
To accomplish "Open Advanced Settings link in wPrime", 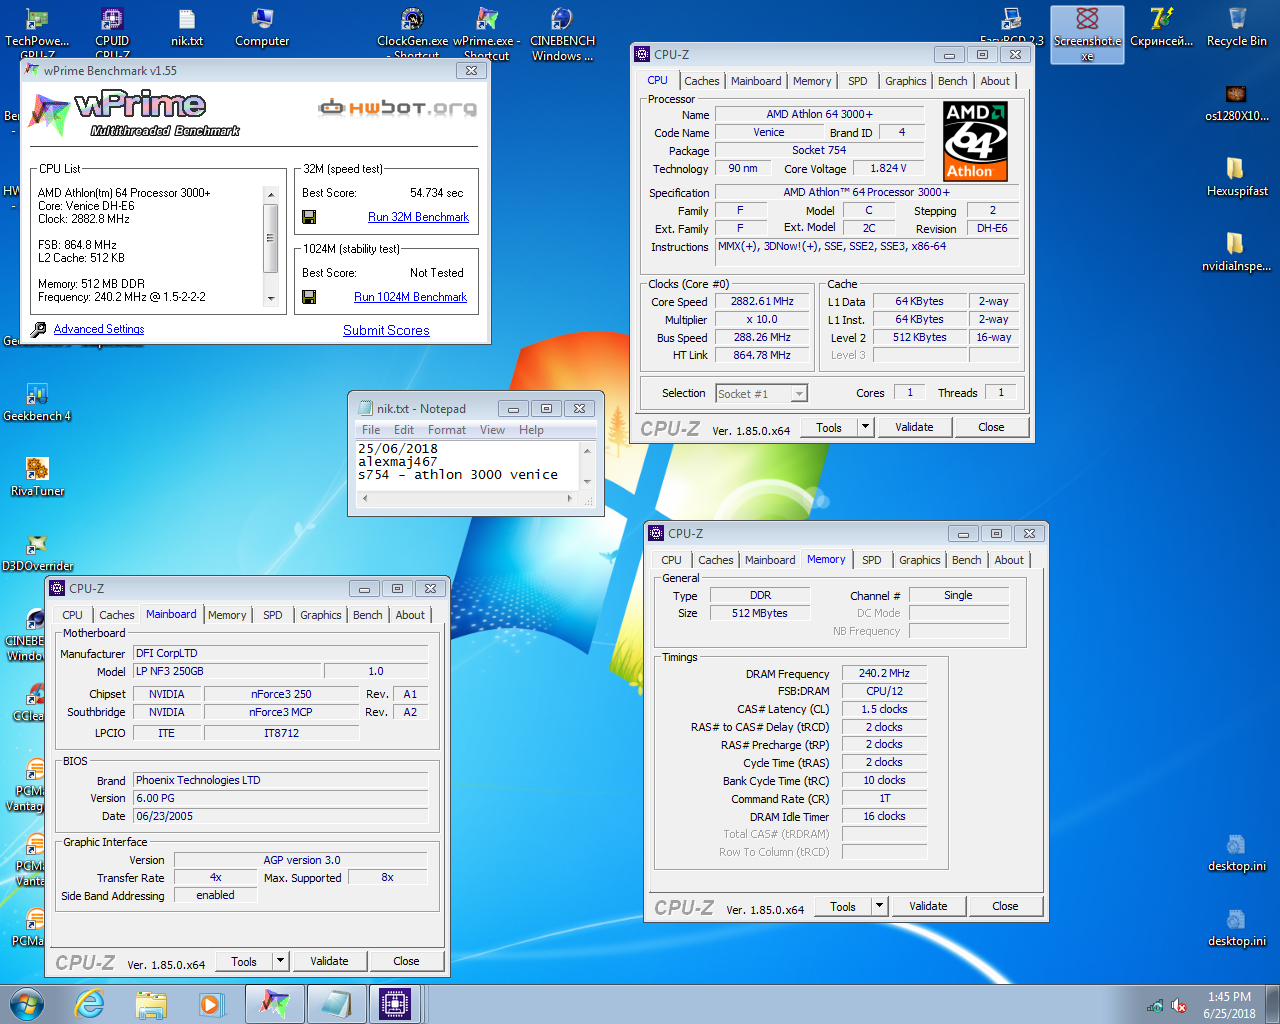I will coord(99,329).
